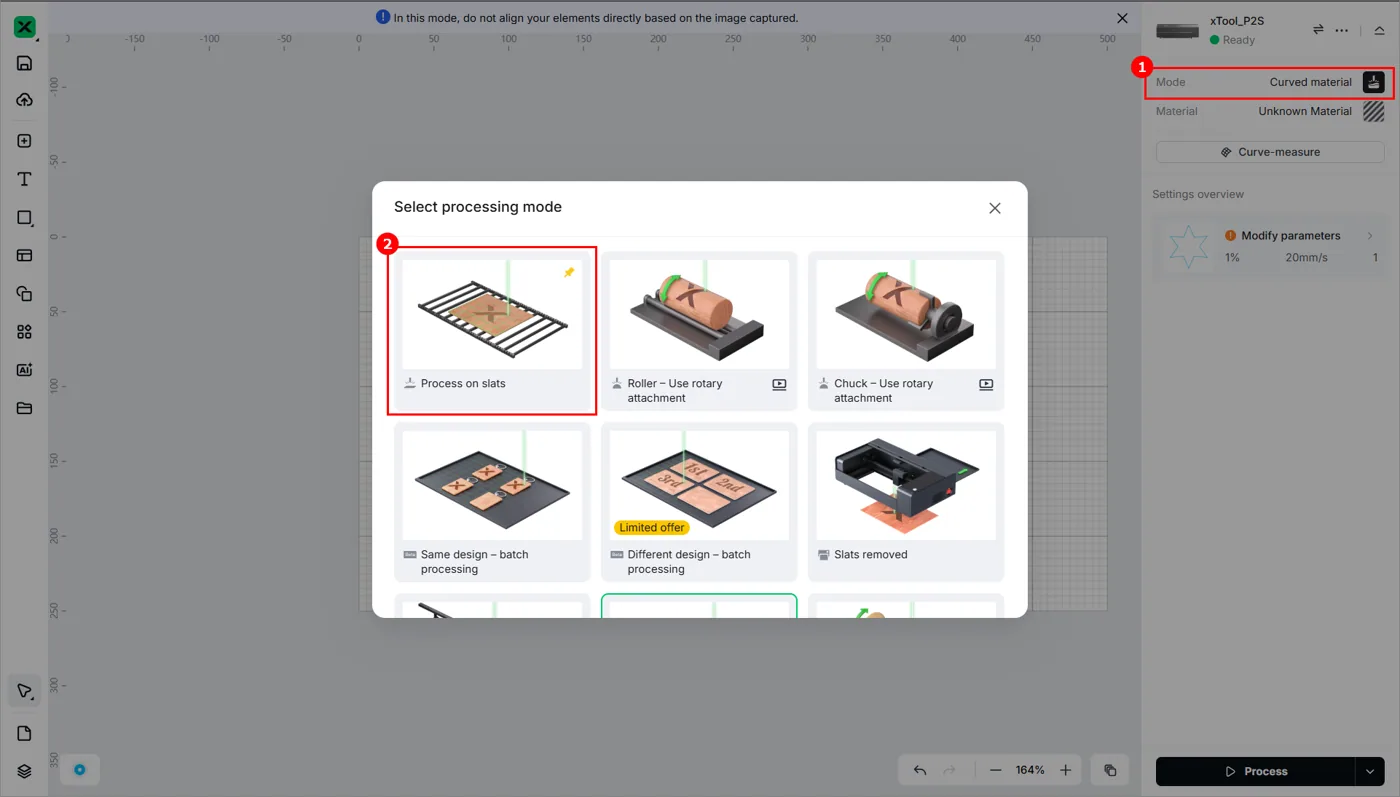1400x797 pixels.
Task: Start job with Process button
Action: click(1256, 771)
